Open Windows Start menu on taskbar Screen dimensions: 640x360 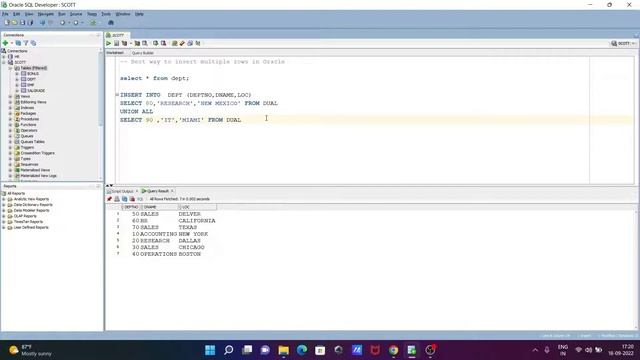tap(210, 350)
